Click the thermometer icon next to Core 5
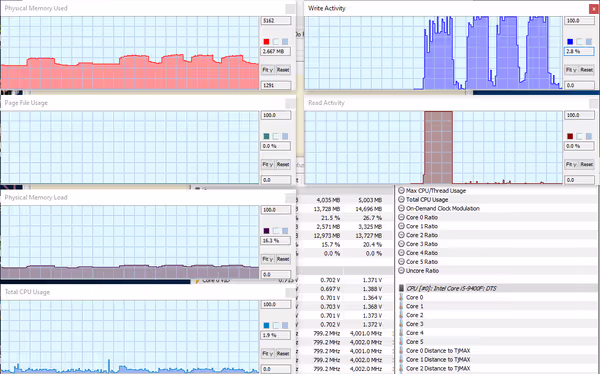This screenshot has height=374, width=600. pyautogui.click(x=401, y=341)
